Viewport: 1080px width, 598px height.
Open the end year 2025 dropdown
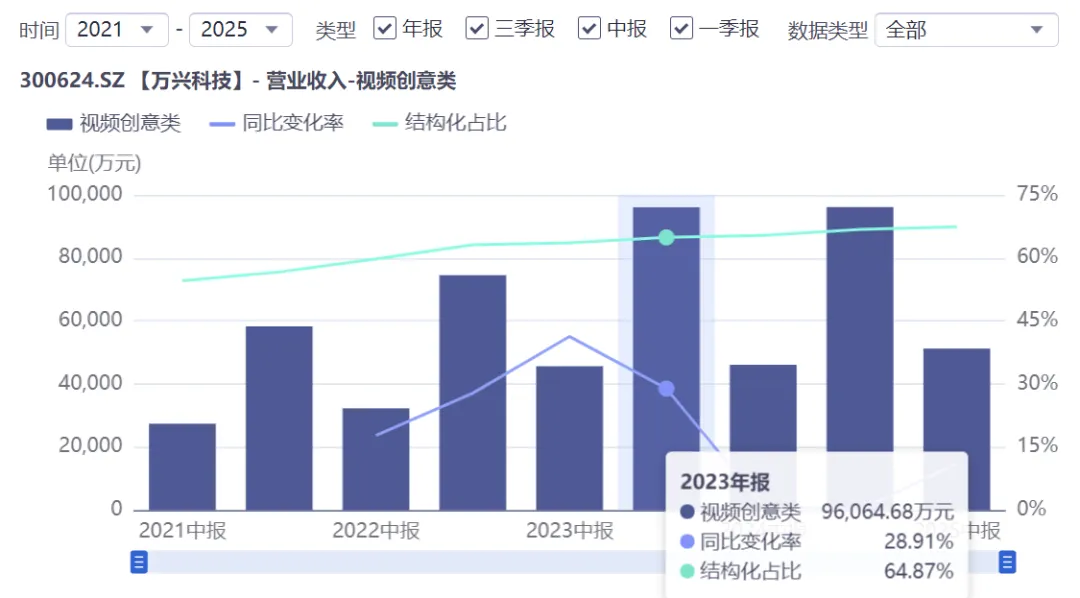pos(240,30)
